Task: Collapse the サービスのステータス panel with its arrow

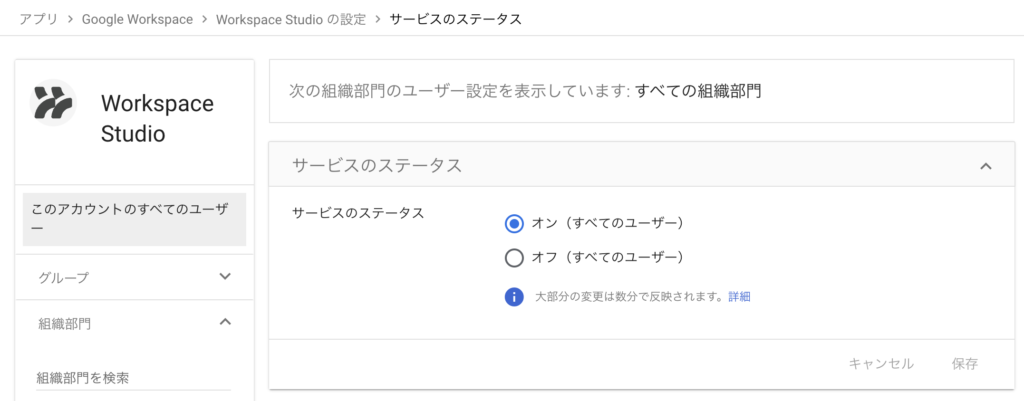Action: pyautogui.click(x=985, y=166)
